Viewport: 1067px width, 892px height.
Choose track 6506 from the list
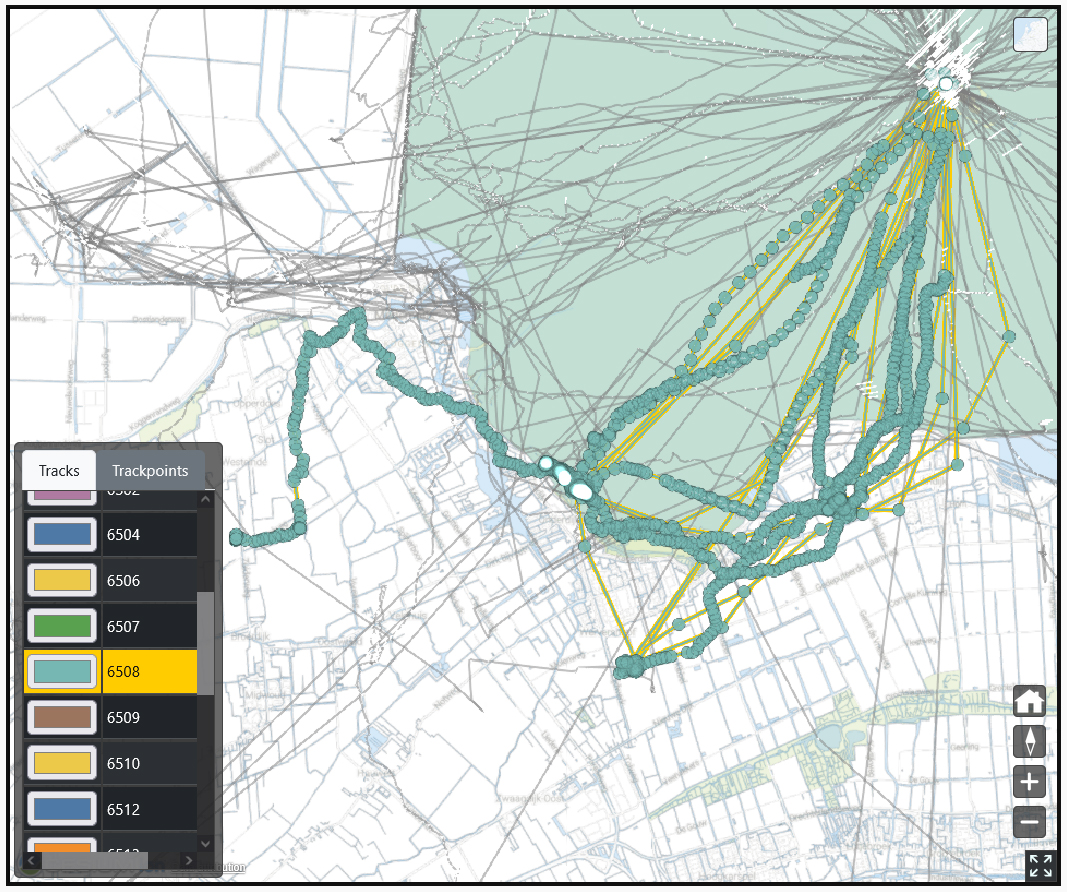click(150, 580)
